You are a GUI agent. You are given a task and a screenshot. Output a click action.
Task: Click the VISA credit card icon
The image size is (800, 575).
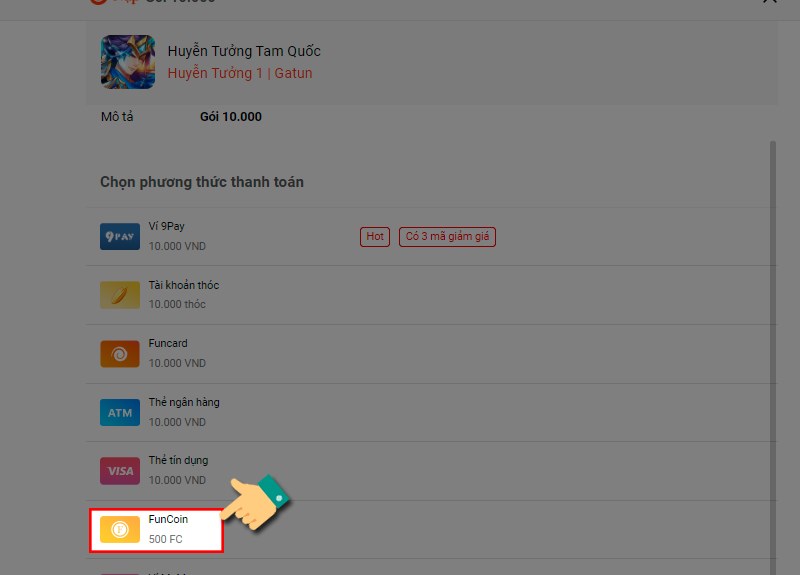pyautogui.click(x=120, y=471)
